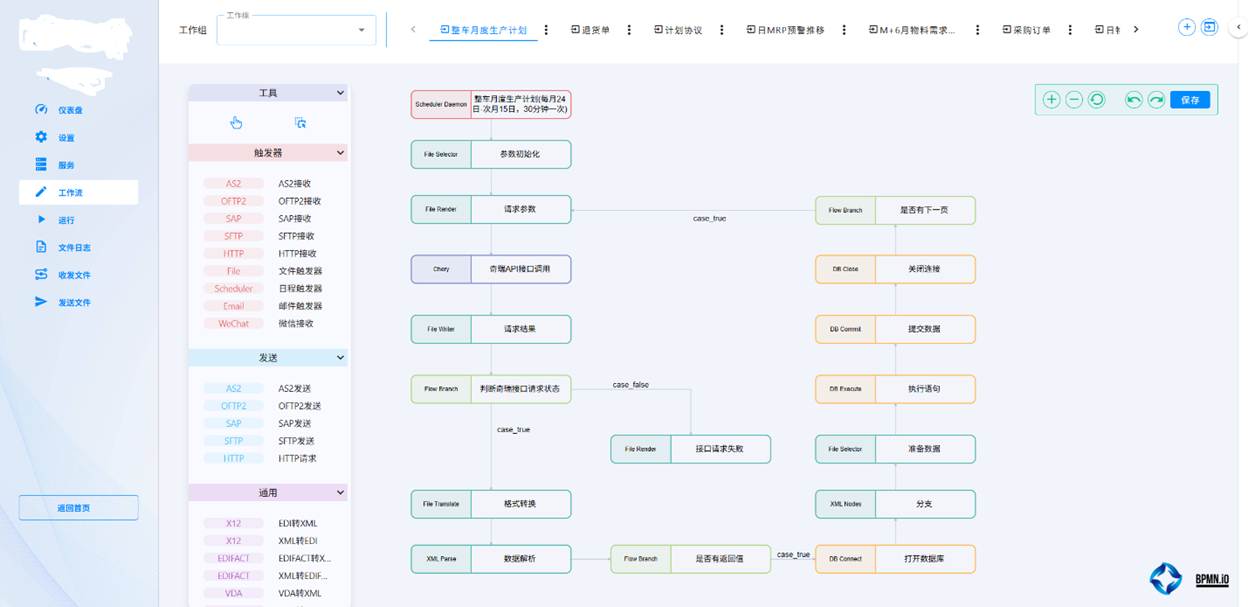Redo the last canvas change

(x=1156, y=99)
